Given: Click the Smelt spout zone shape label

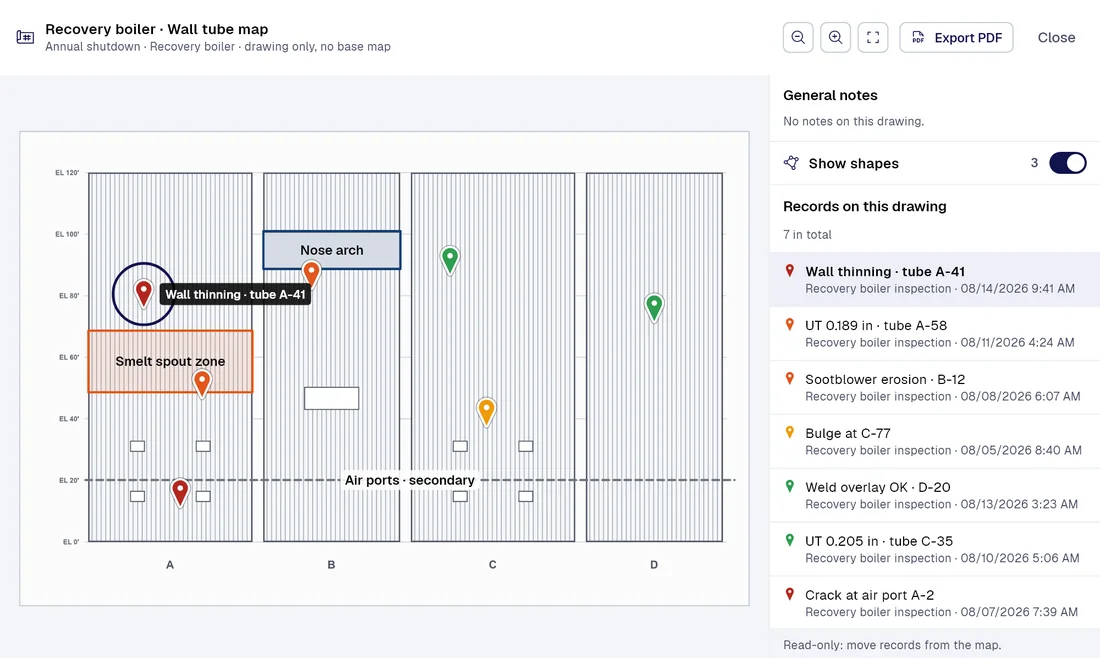Looking at the screenshot, I should pyautogui.click(x=170, y=361).
